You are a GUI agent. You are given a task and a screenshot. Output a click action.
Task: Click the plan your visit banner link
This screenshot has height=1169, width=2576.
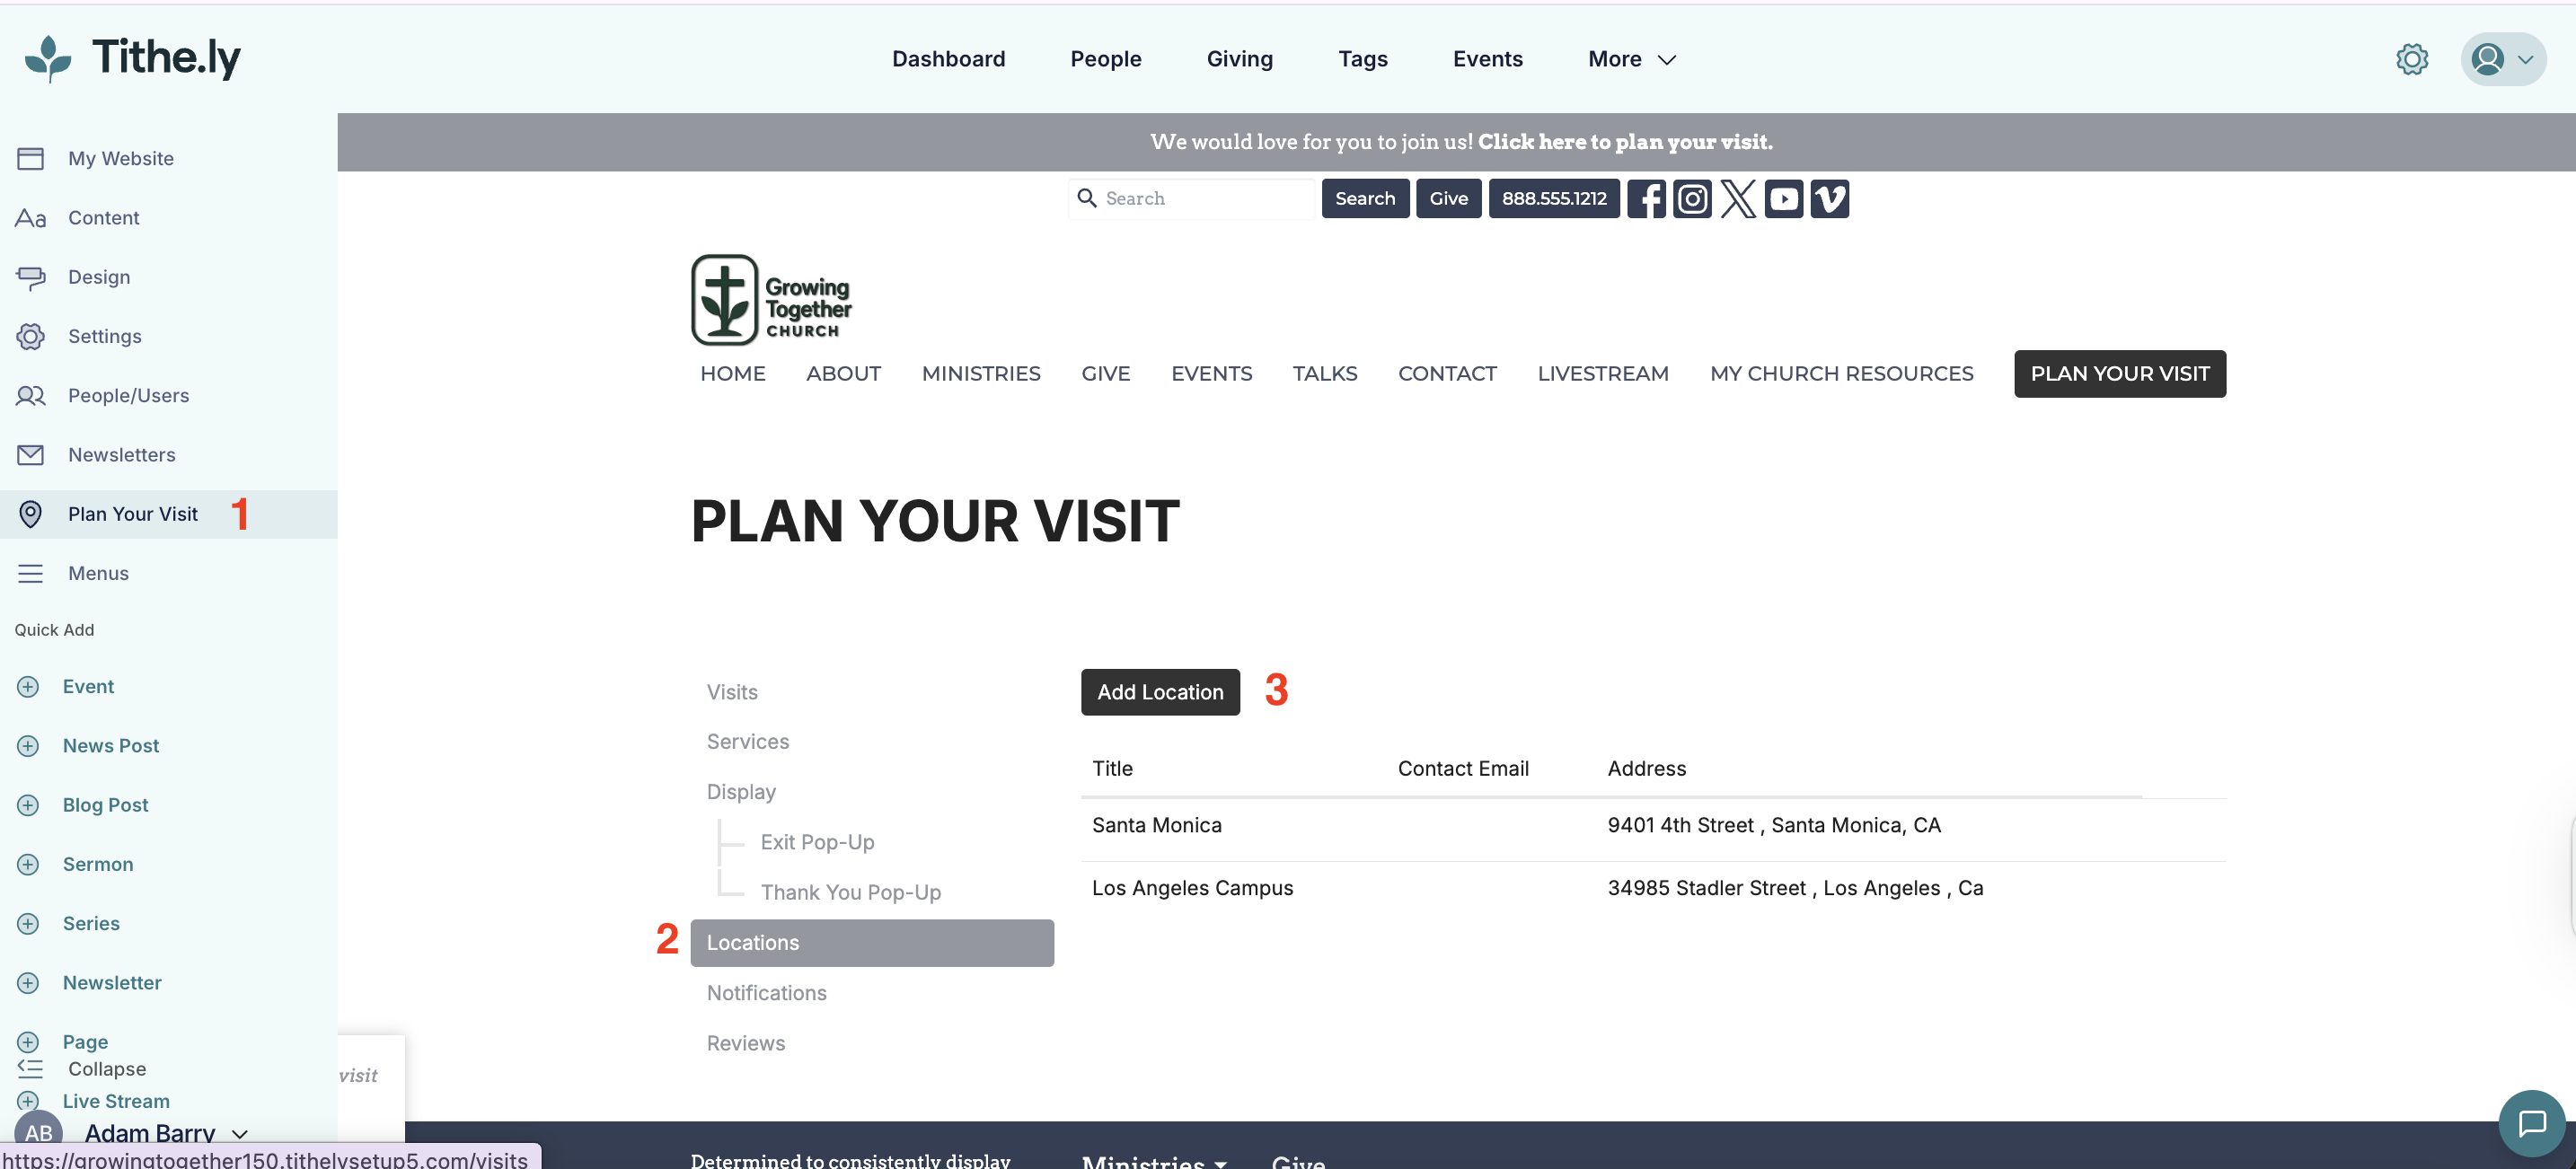[1625, 142]
